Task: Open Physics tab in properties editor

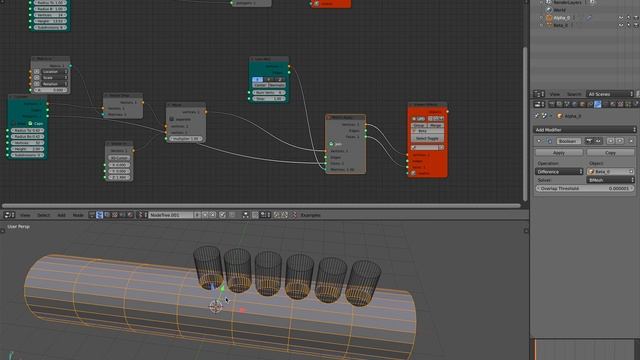Action: tap(636, 105)
